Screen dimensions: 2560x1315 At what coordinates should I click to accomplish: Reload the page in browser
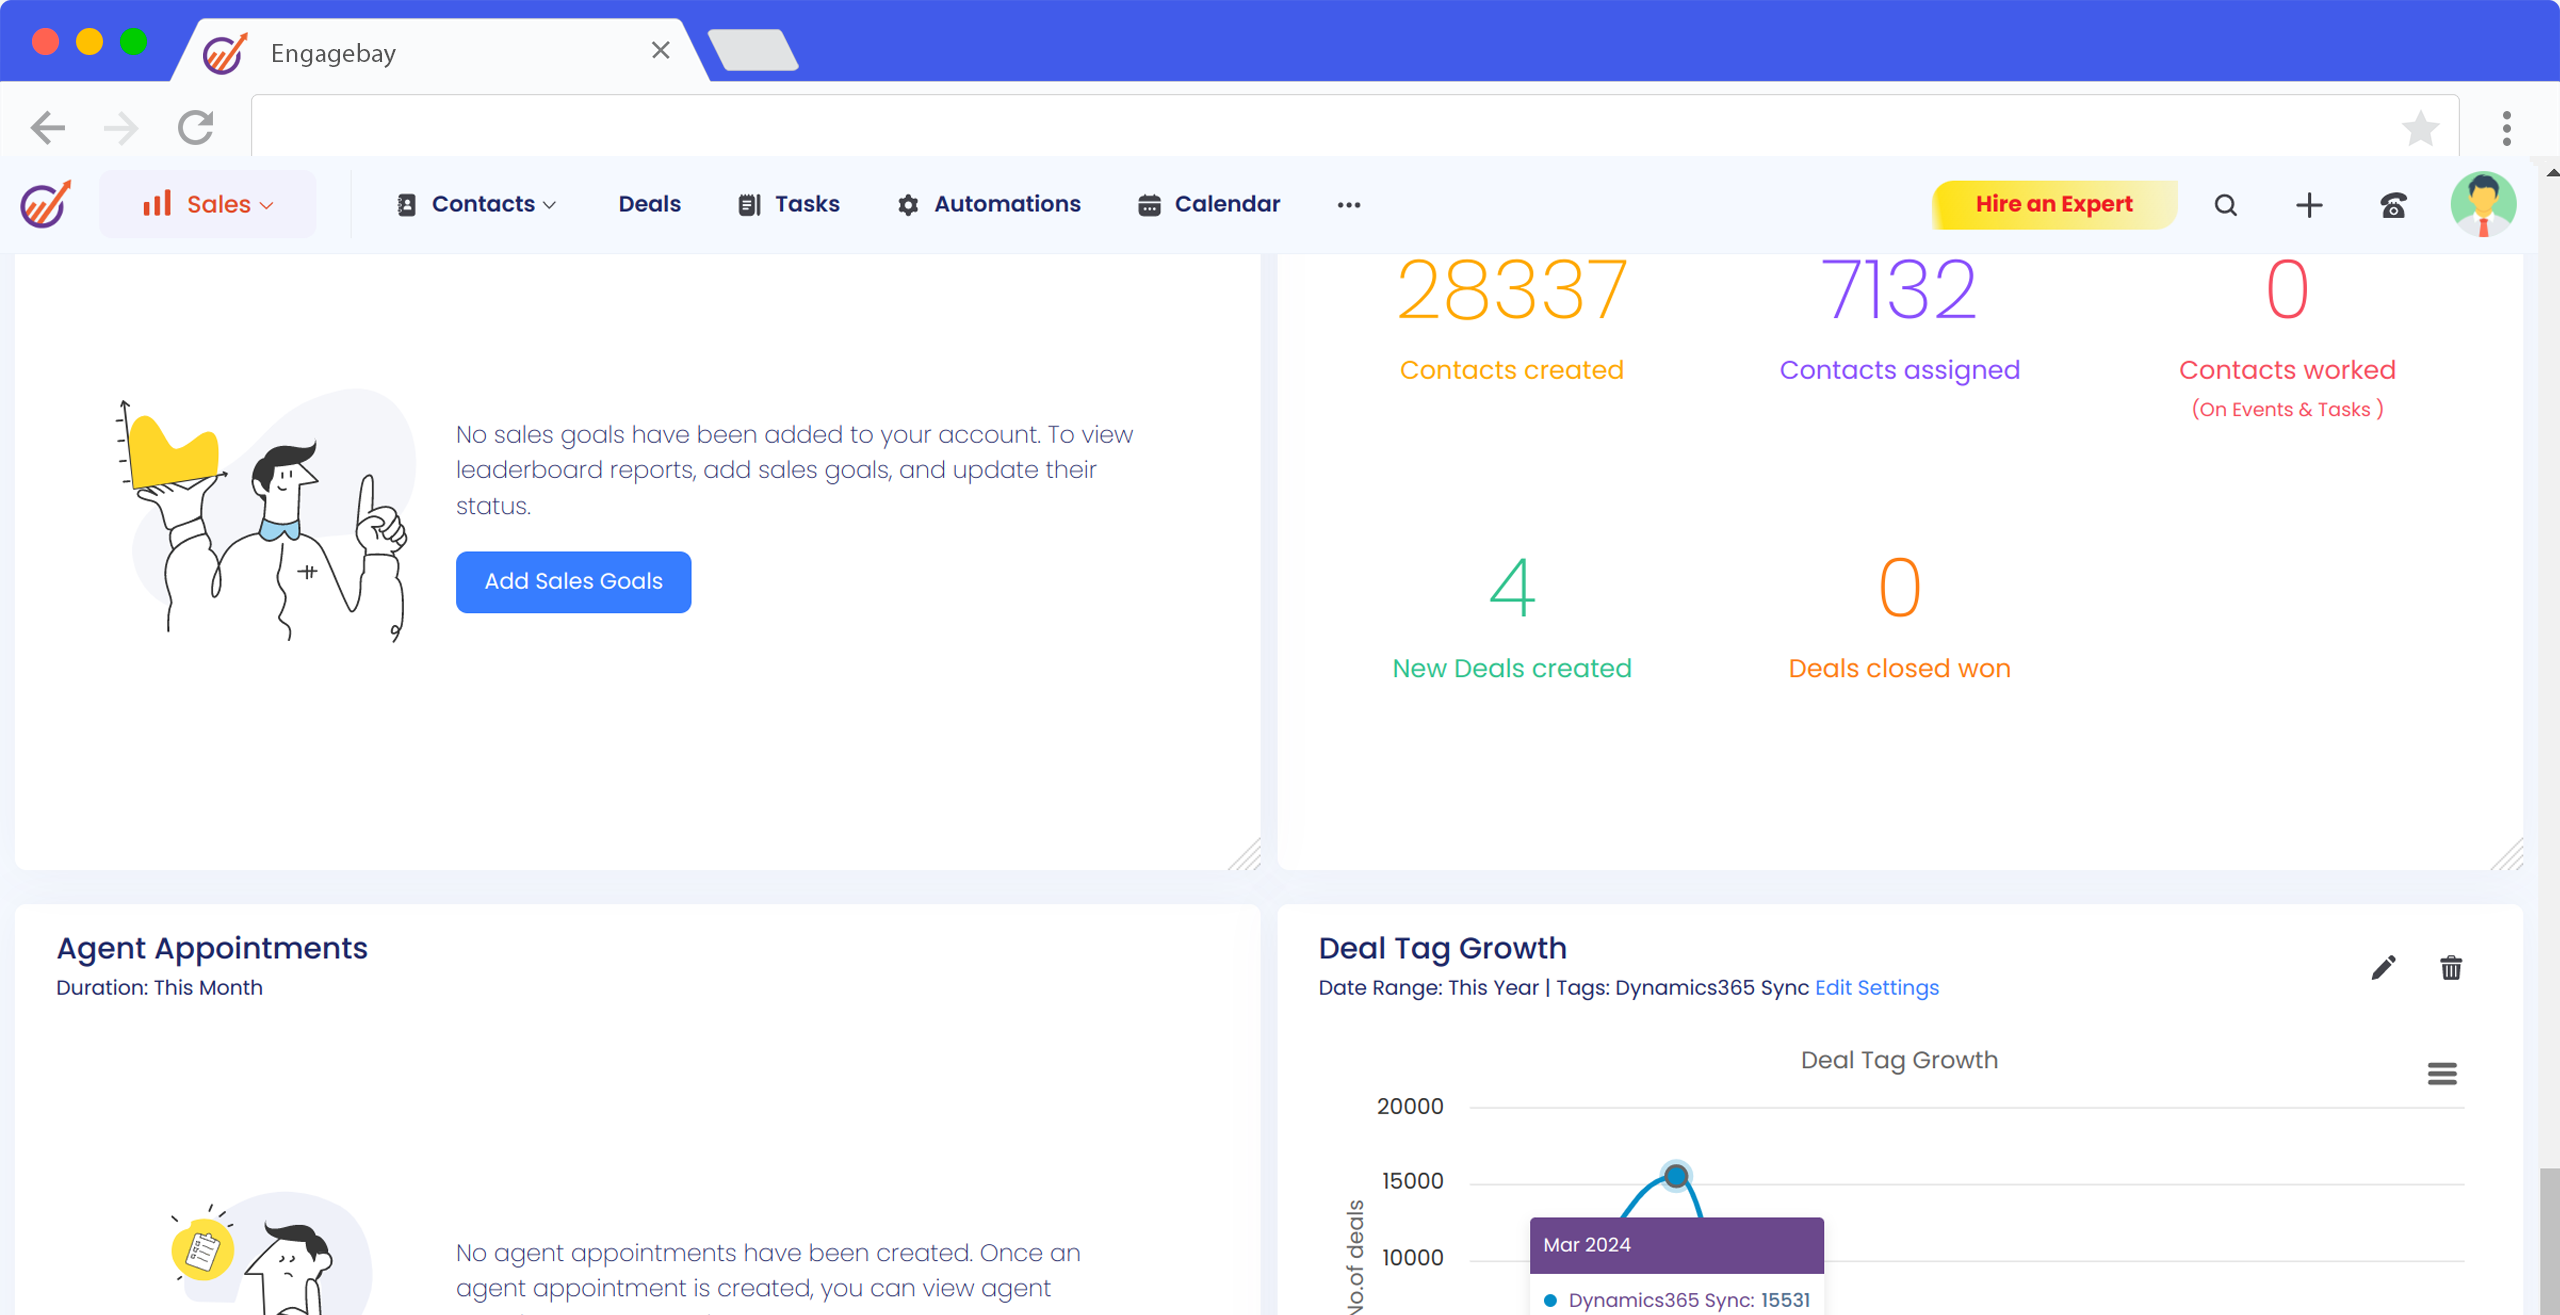[x=196, y=128]
